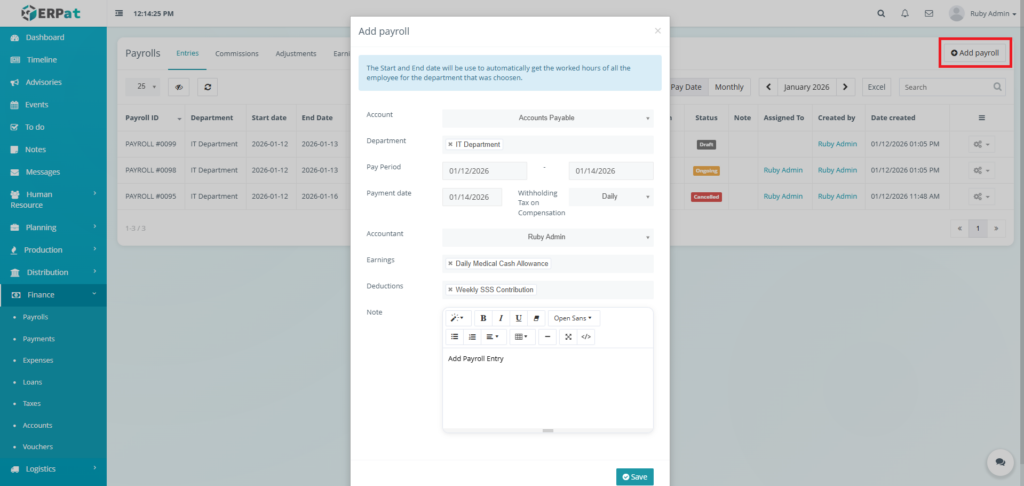The width and height of the screenshot is (1024, 486).
Task: Open the Account dropdown
Action: point(547,118)
